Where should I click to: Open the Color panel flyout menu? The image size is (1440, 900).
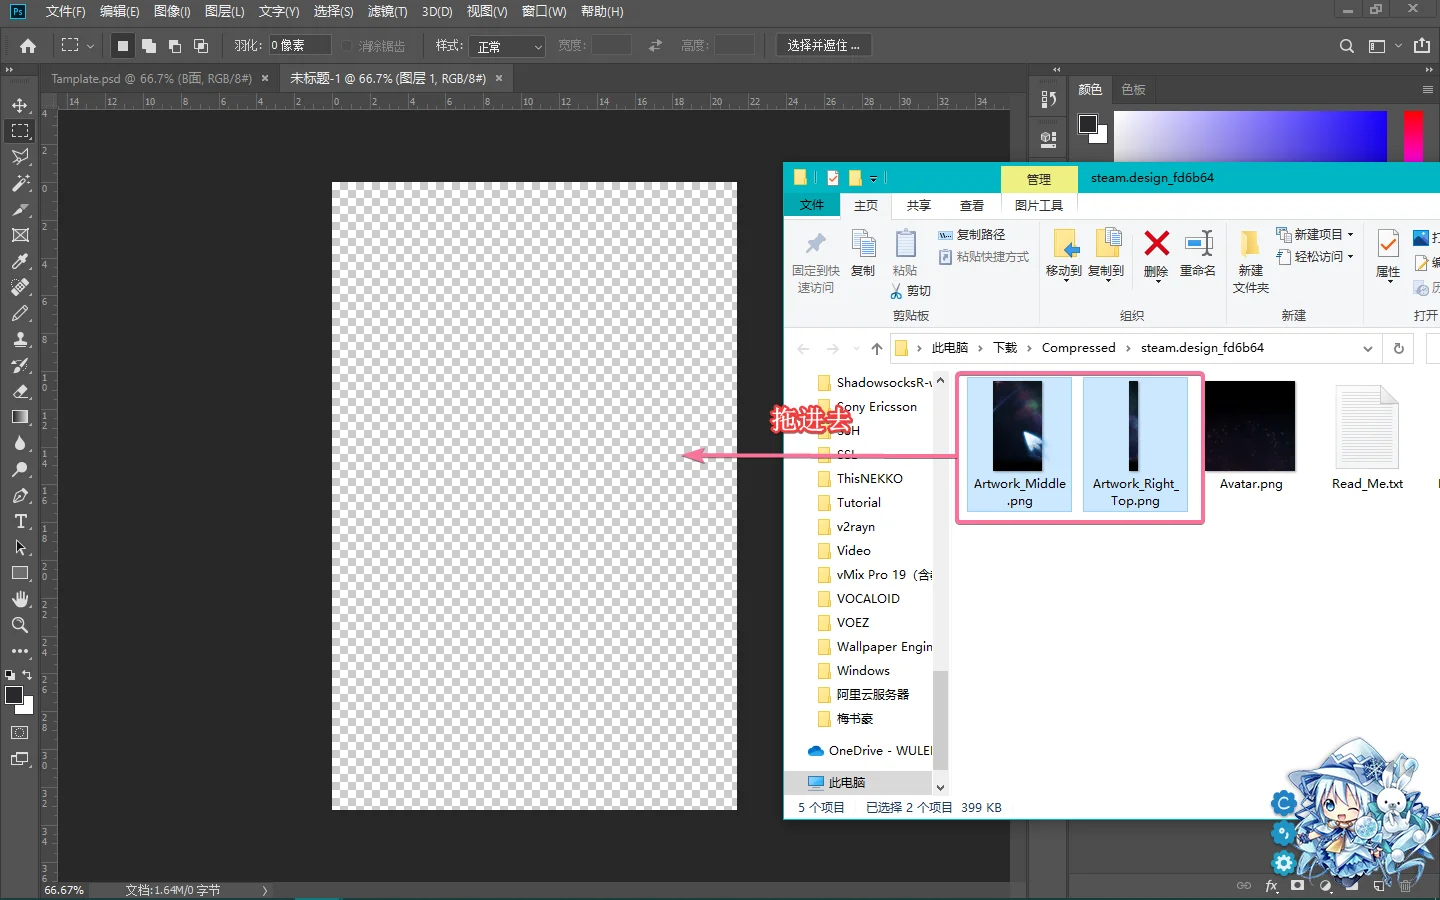pyautogui.click(x=1428, y=90)
